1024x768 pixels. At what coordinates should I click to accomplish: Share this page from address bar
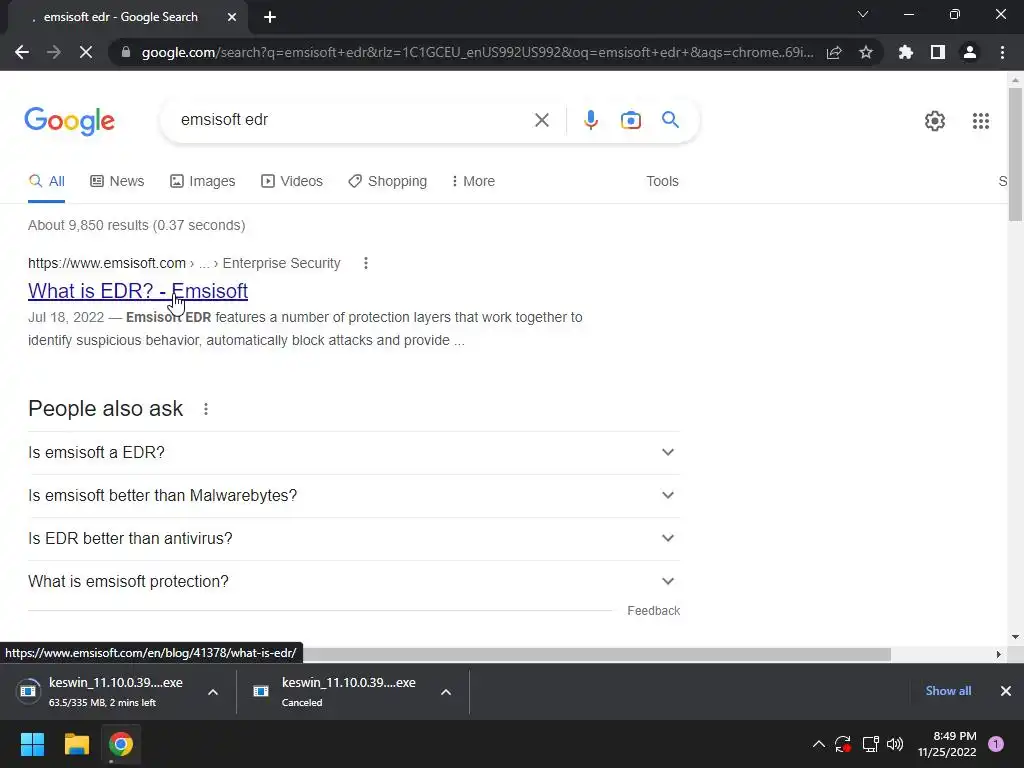click(834, 52)
